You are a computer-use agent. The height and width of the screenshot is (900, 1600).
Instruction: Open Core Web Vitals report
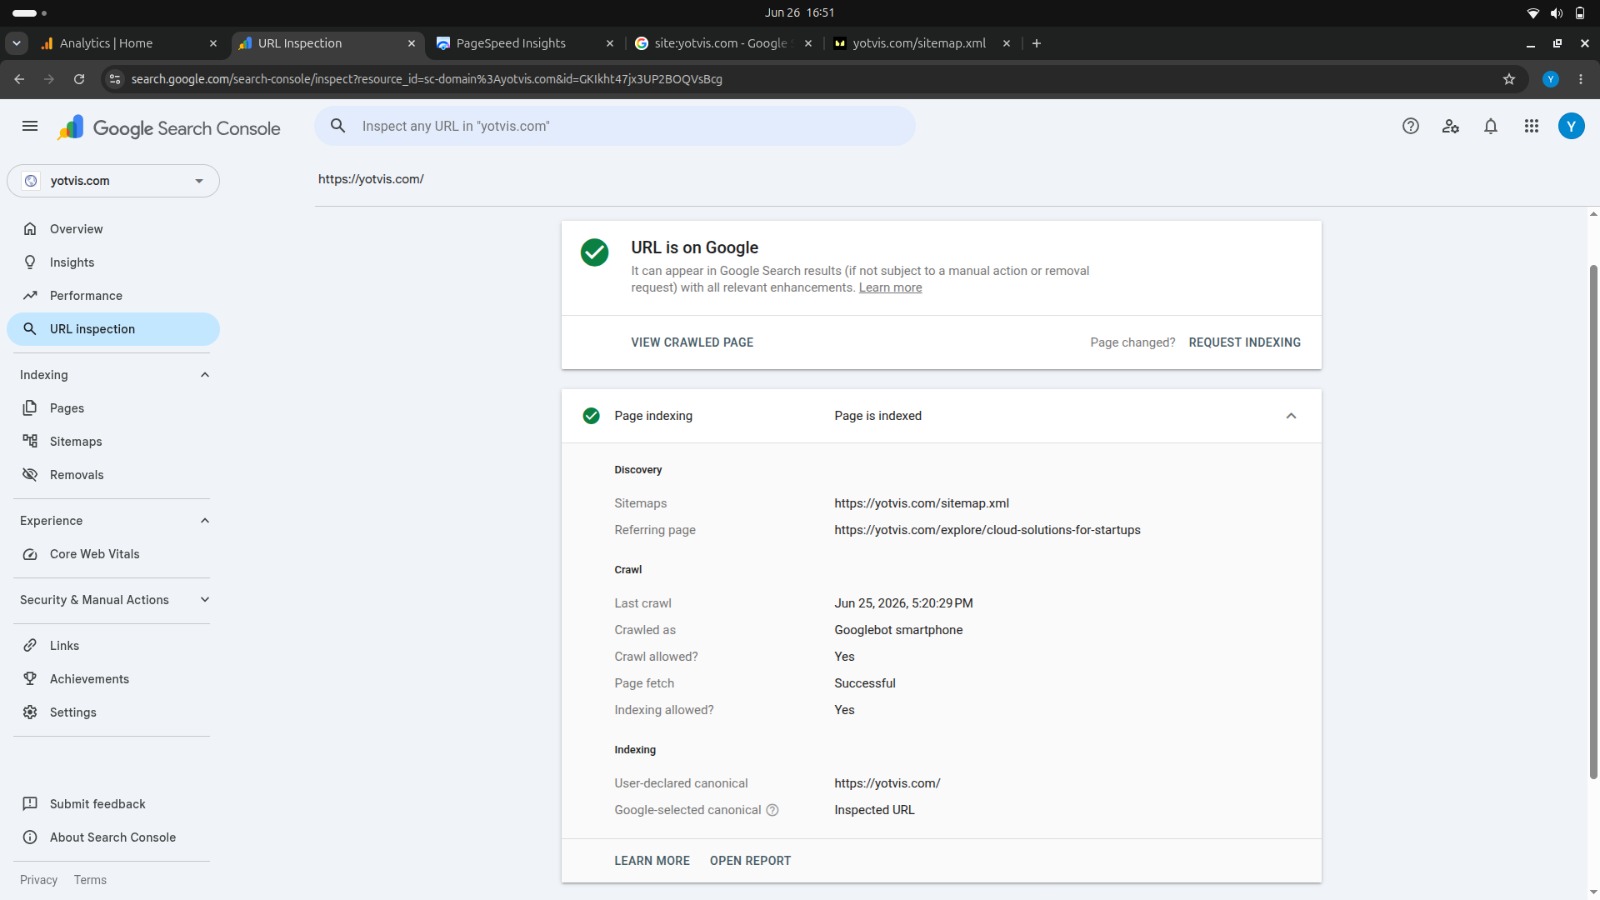point(113,554)
